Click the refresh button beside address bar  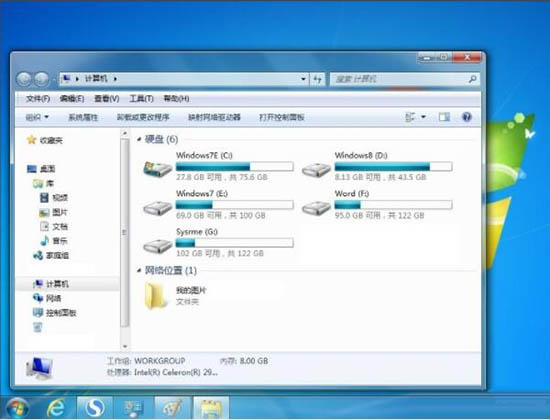point(317,79)
